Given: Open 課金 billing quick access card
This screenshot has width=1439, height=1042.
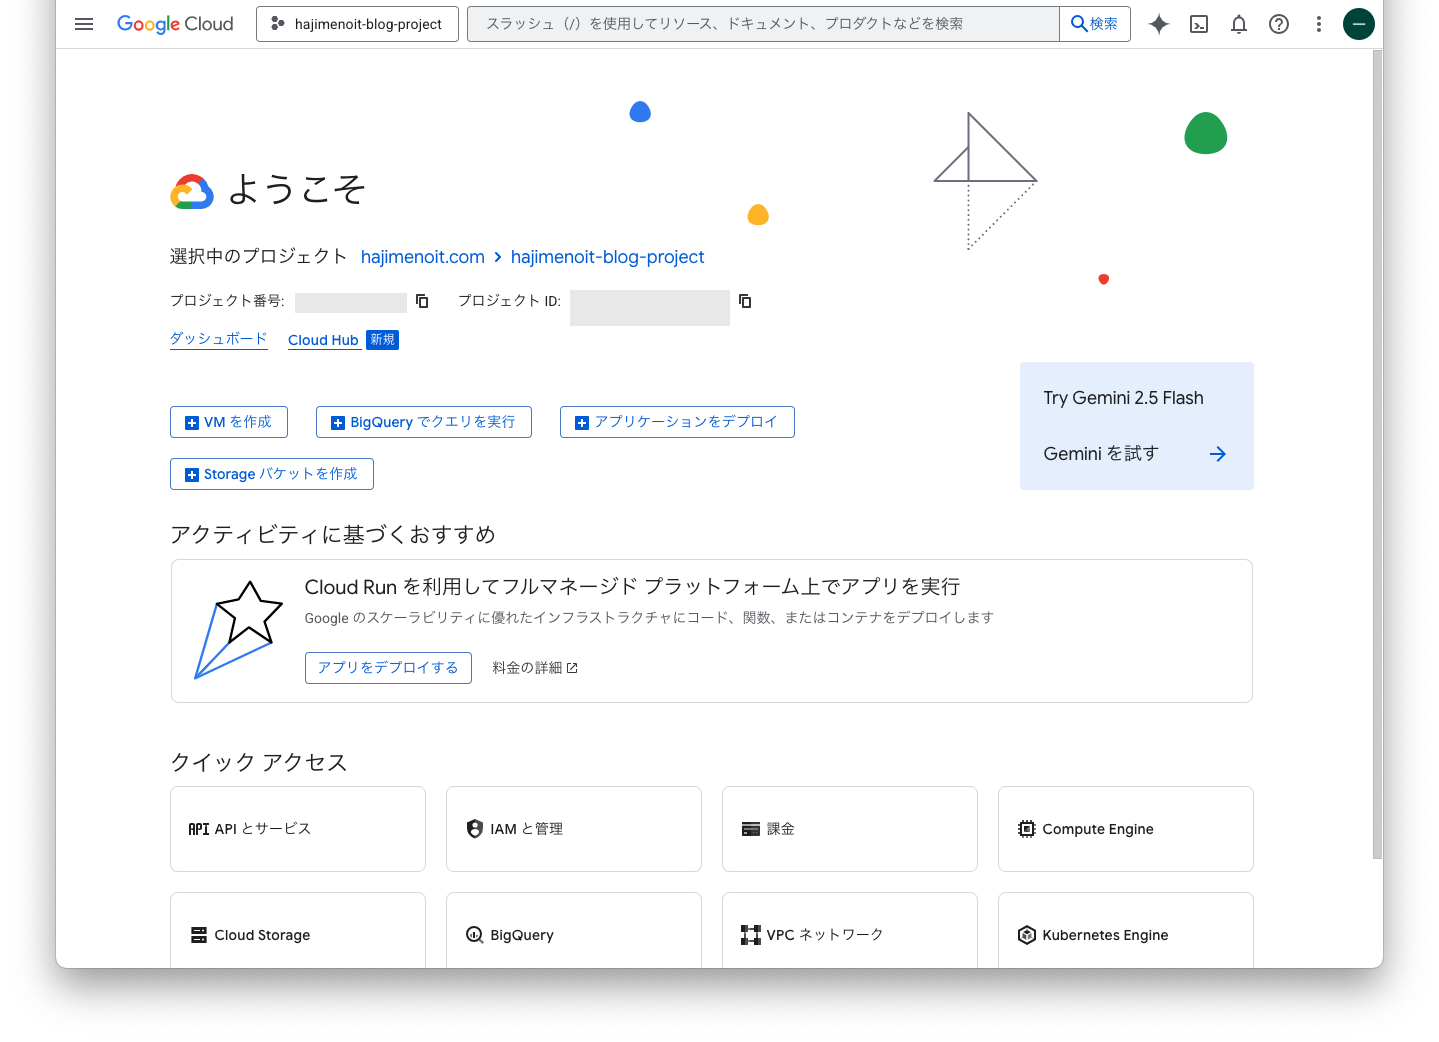Looking at the screenshot, I should coord(850,829).
